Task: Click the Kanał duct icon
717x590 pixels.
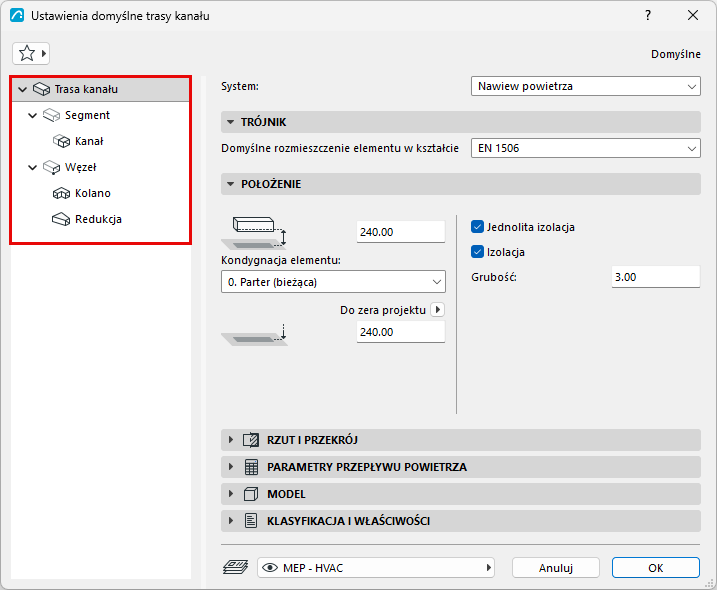Action: point(61,141)
